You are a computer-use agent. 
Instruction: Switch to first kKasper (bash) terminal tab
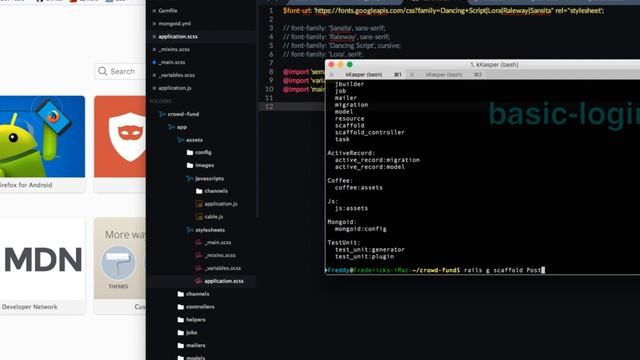click(x=364, y=75)
